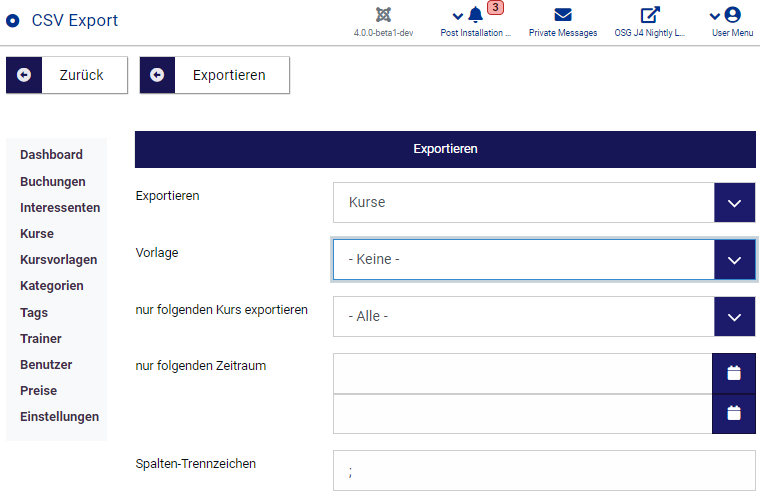This screenshot has height=494, width=760.
Task: Open the Post Installation notifications bell
Action: coord(475,15)
